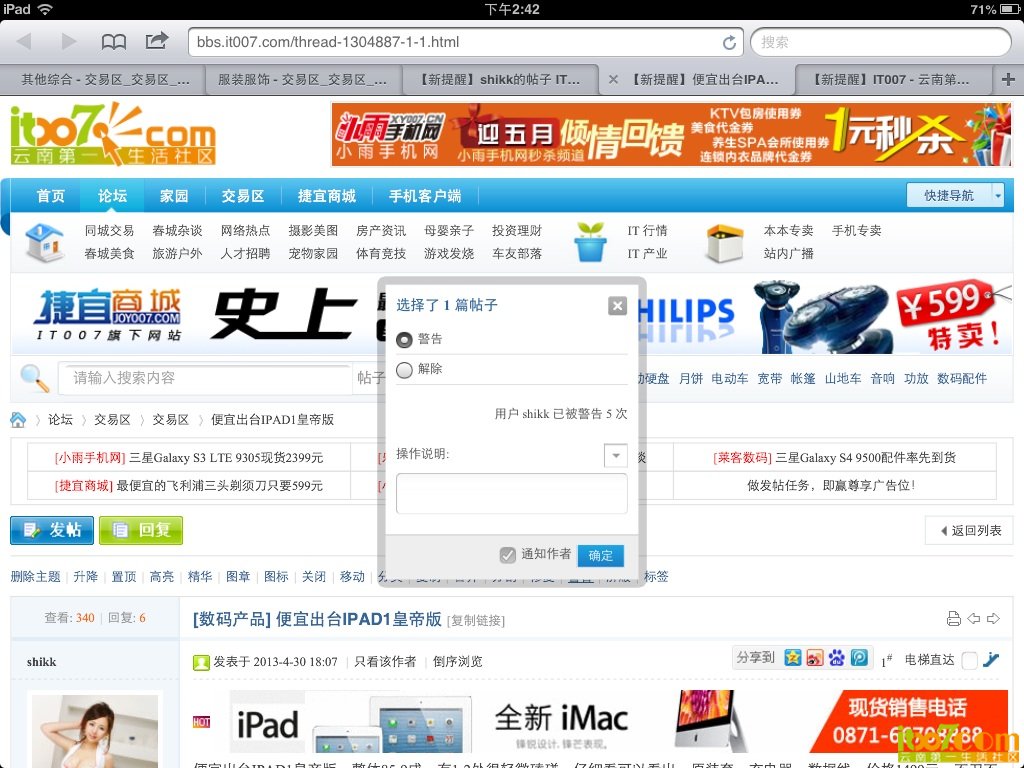Click the 小雨手机网 top banner ad
This screenshot has width=1024, height=768.
pyautogui.click(x=671, y=135)
